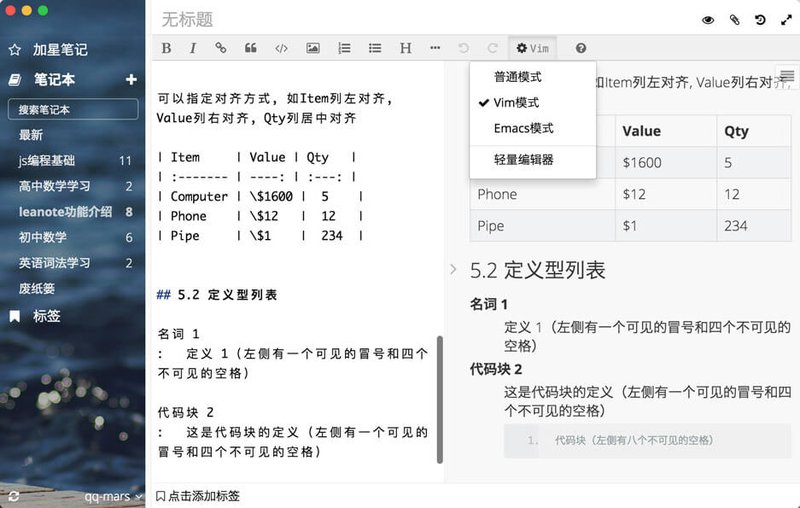Open attachments via paperclip icon

(x=734, y=20)
